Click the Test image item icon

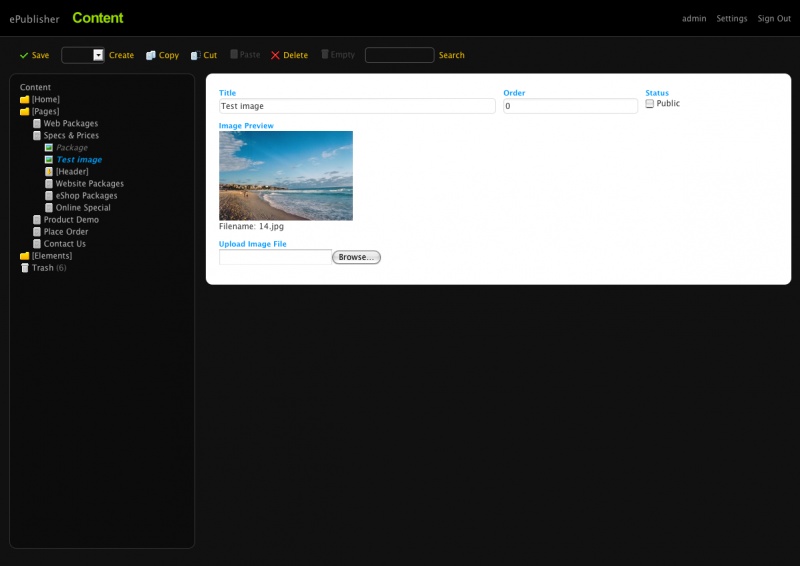click(x=49, y=160)
